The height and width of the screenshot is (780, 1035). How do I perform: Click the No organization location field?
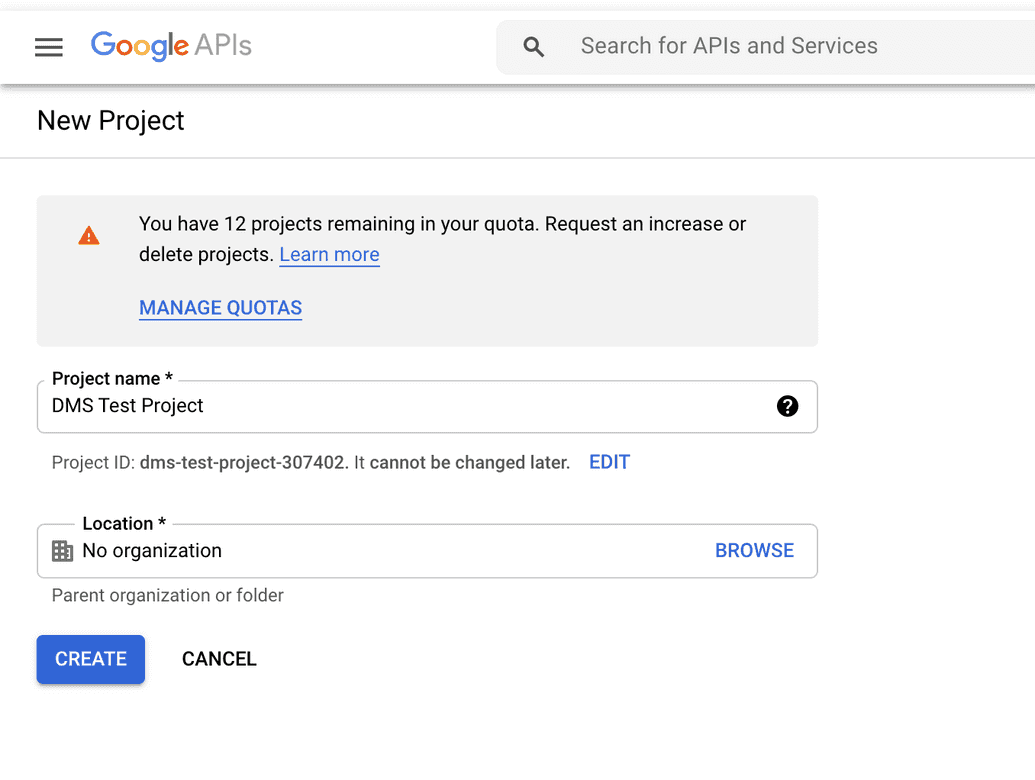(x=427, y=551)
